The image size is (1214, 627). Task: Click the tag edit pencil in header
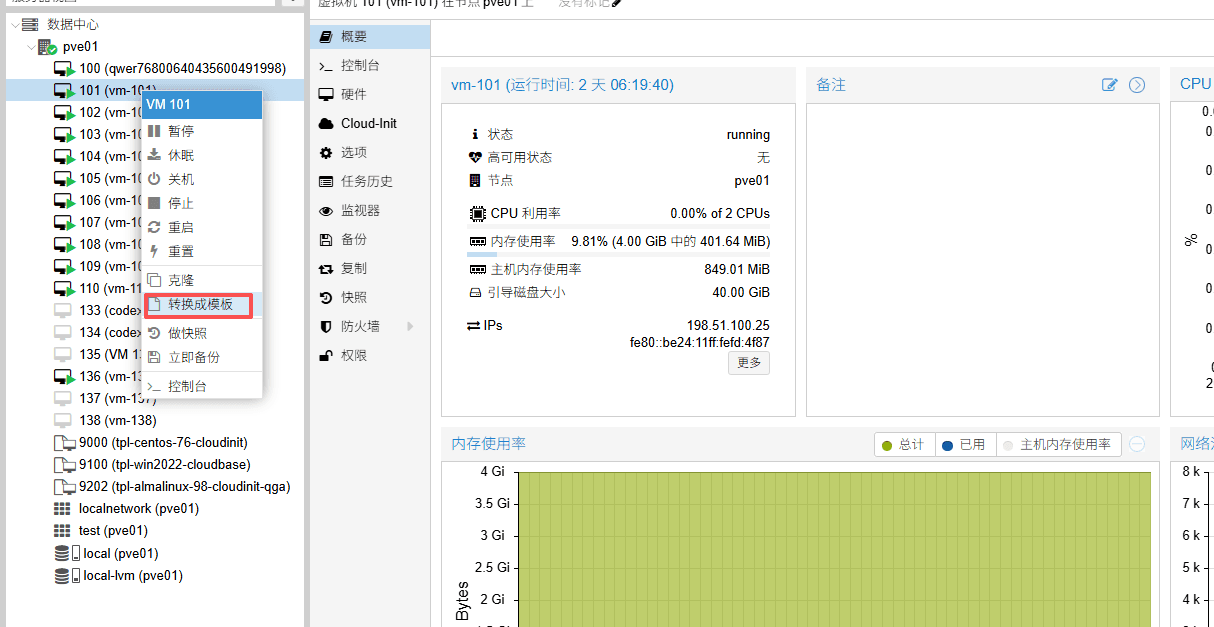click(x=617, y=3)
